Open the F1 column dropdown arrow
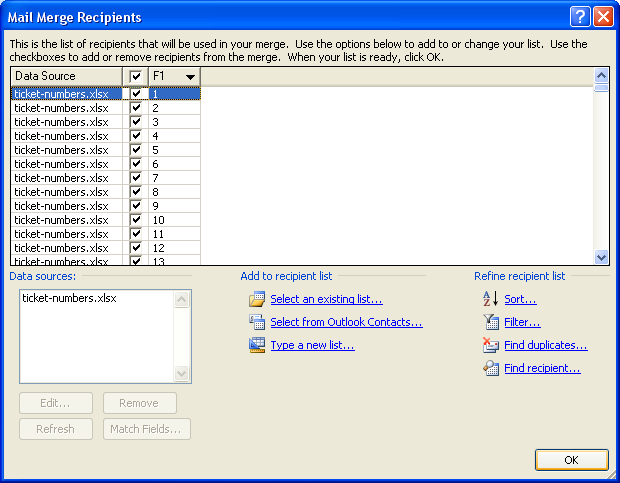The height and width of the screenshot is (483, 620). point(190,77)
